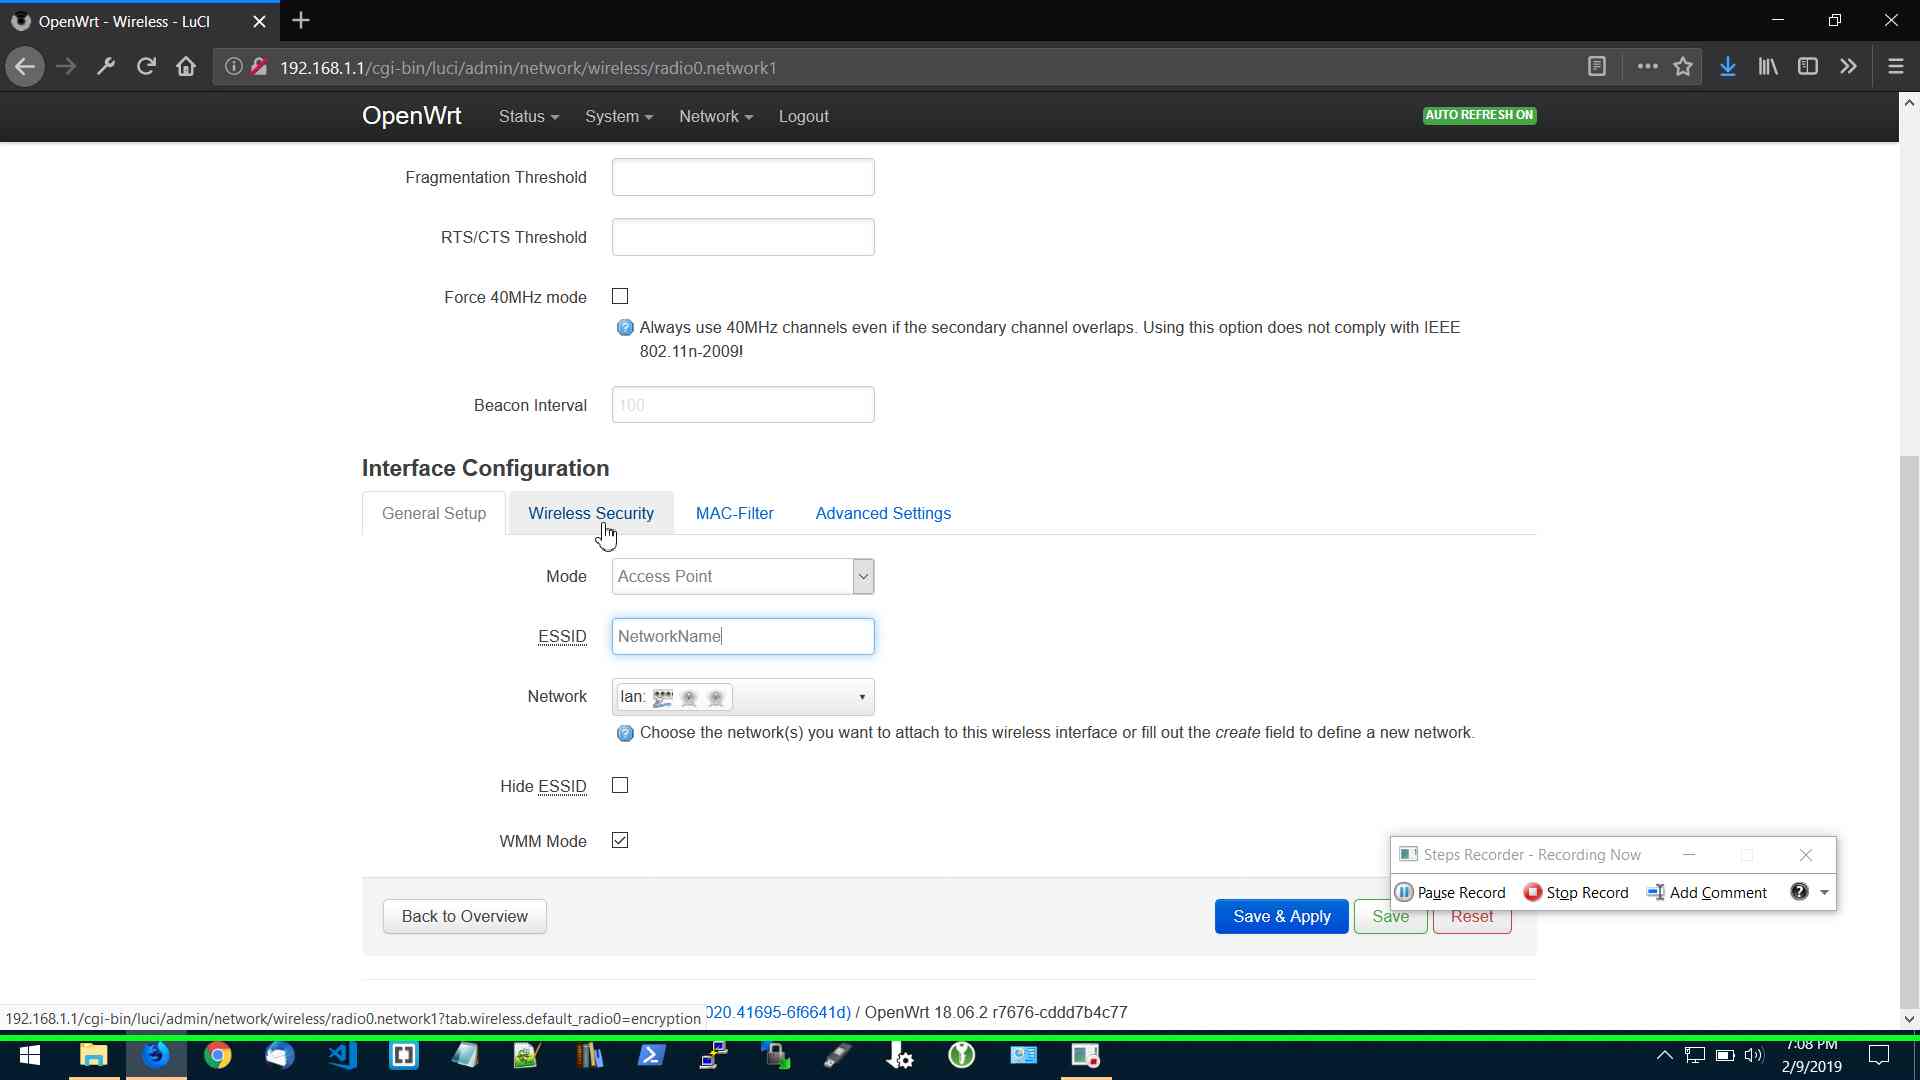Screen dimensions: 1920x1080
Task: Open the Library icon in toolbar
Action: point(1768,67)
